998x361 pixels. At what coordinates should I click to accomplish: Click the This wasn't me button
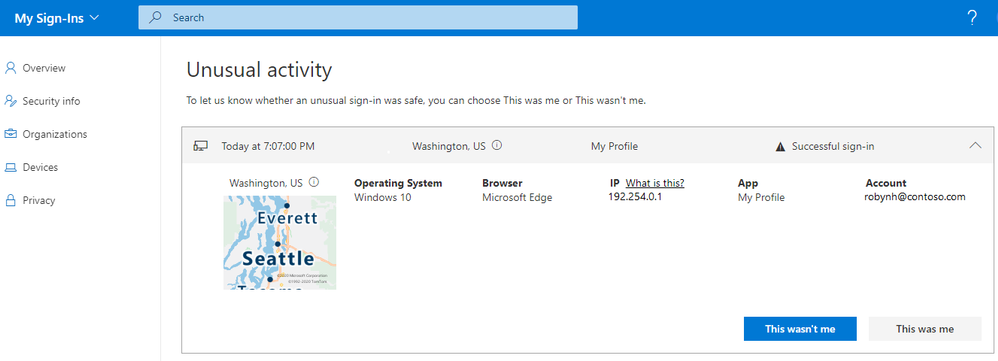[x=800, y=329]
